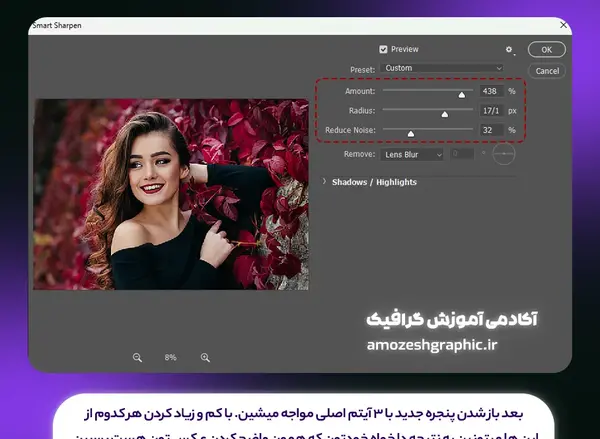
Task: Click the Remove label
Action: coord(359,154)
